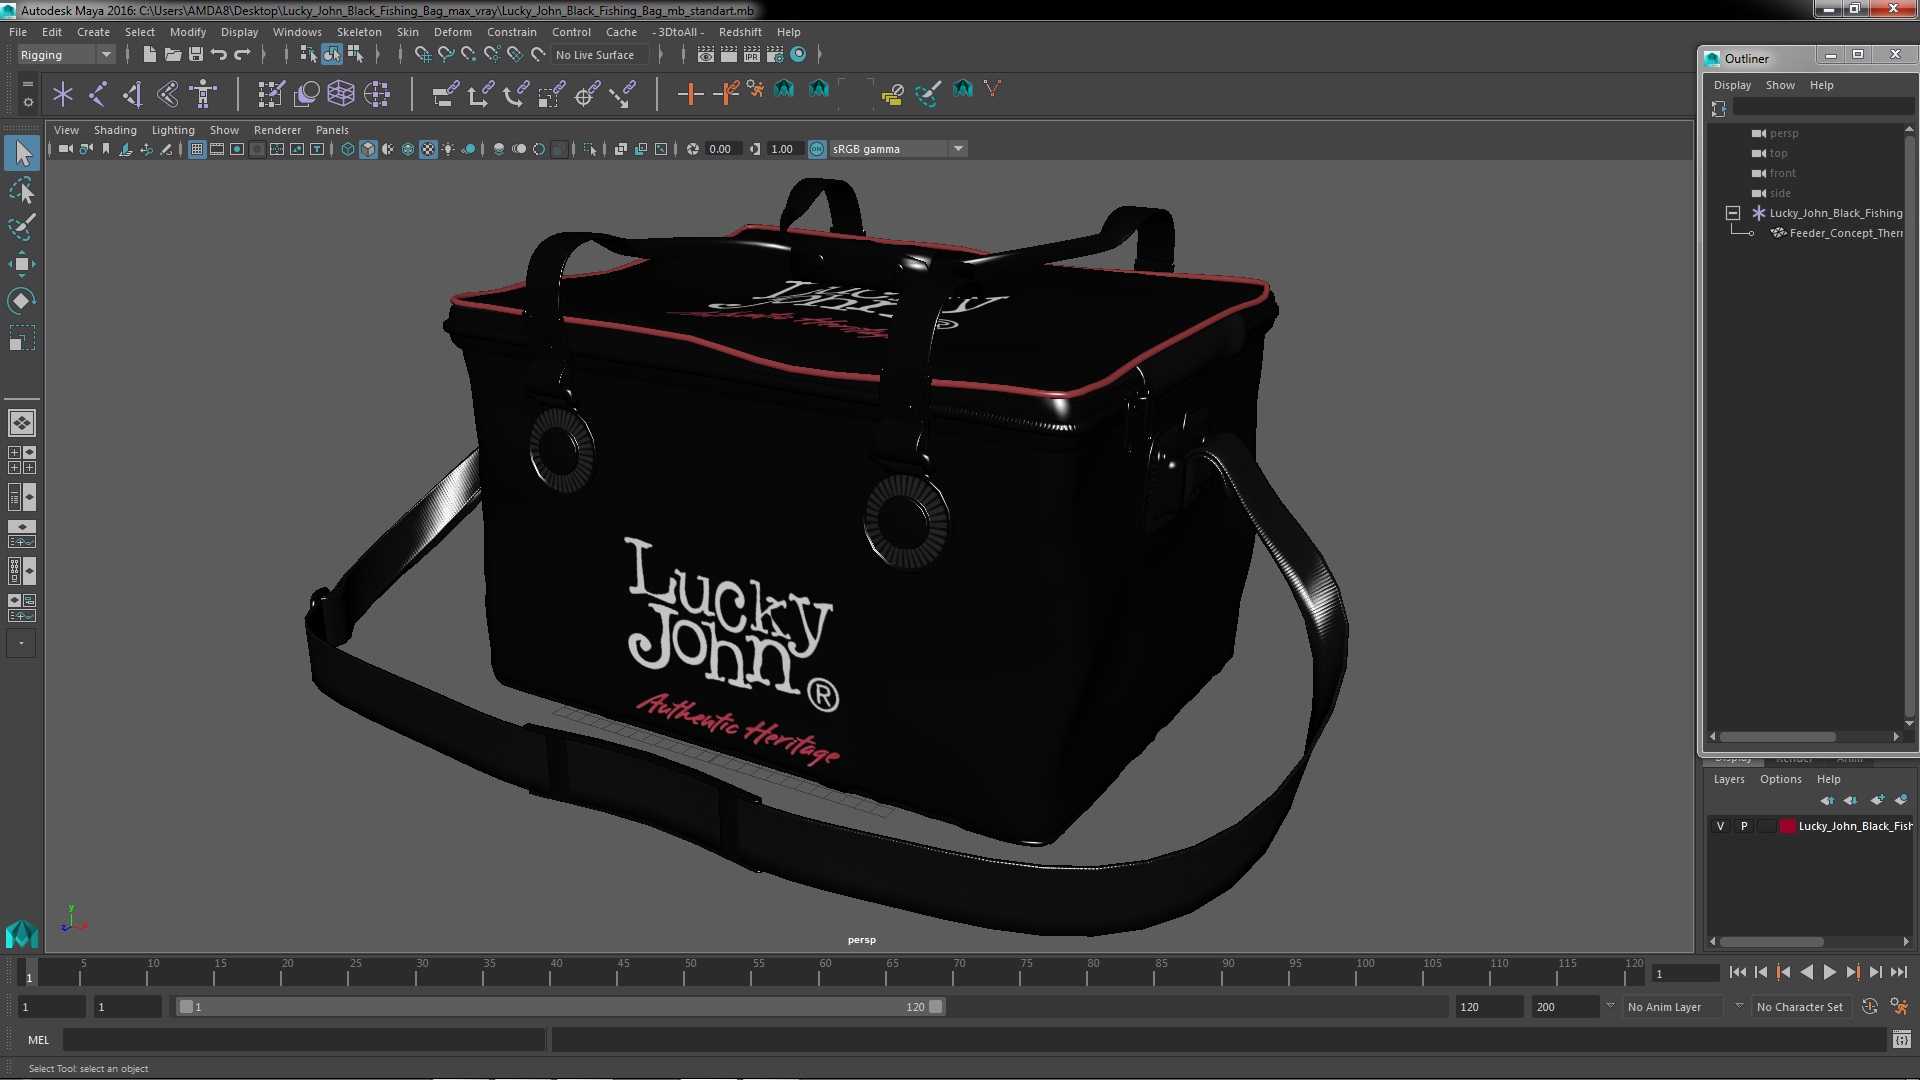Open the Rigging menu set dropdown
The image size is (1920, 1080).
pos(66,55)
